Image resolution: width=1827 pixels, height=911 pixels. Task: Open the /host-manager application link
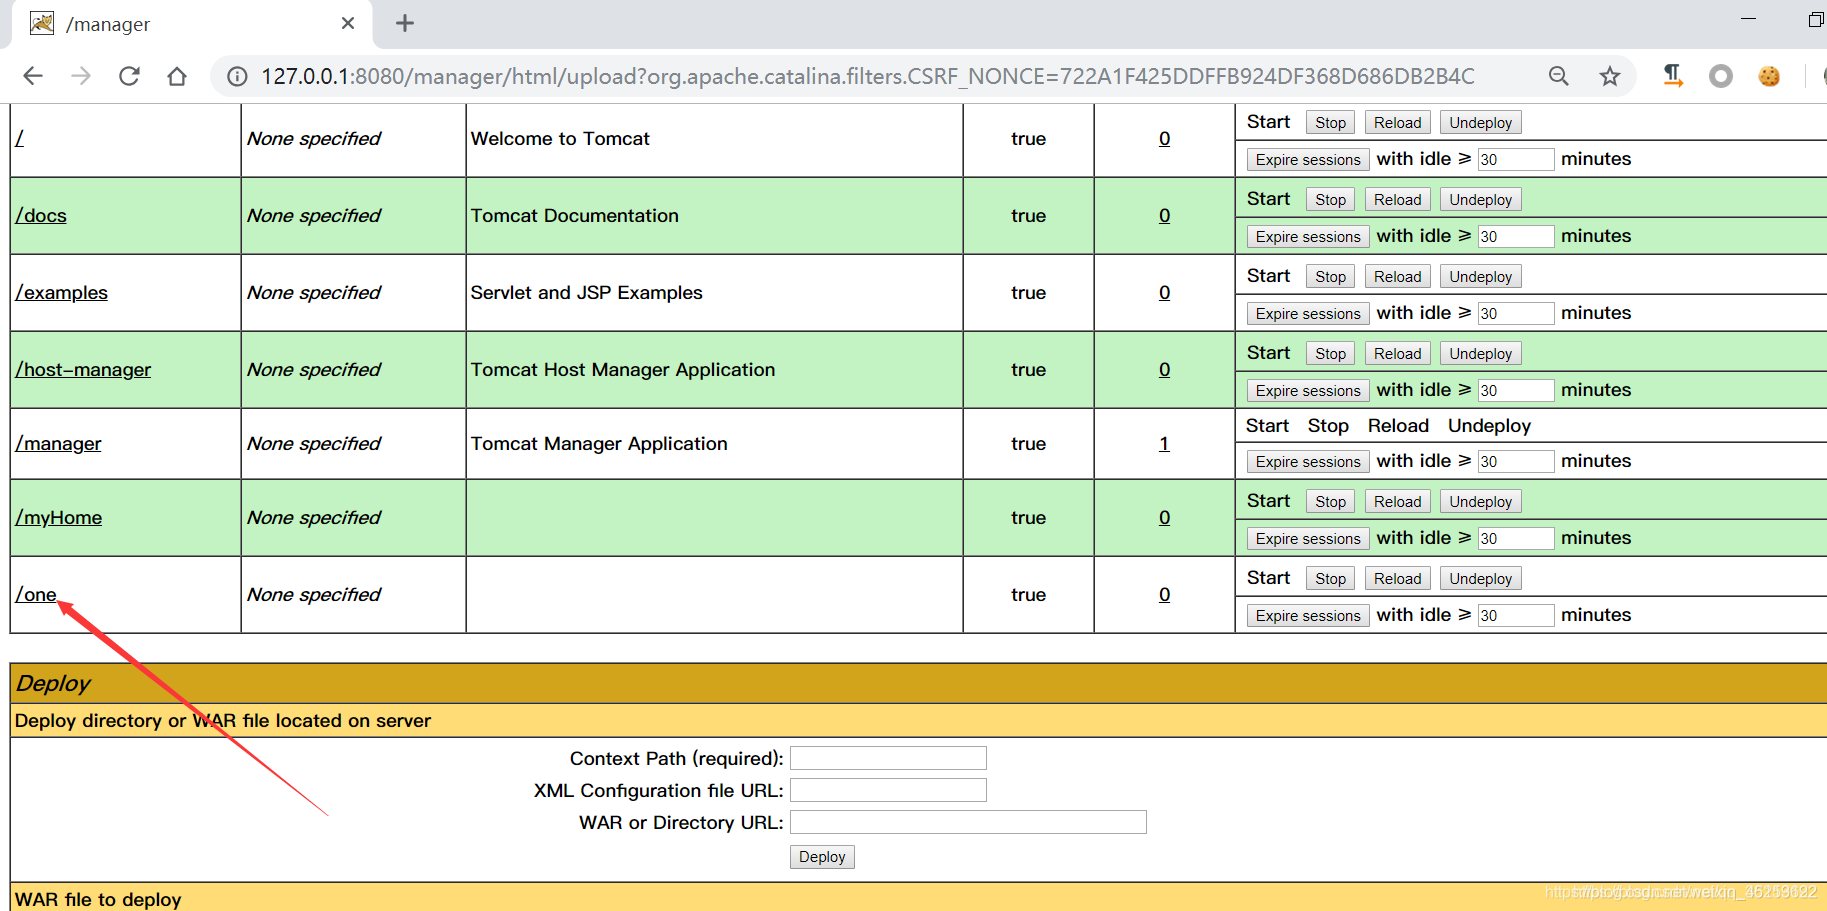(x=83, y=370)
